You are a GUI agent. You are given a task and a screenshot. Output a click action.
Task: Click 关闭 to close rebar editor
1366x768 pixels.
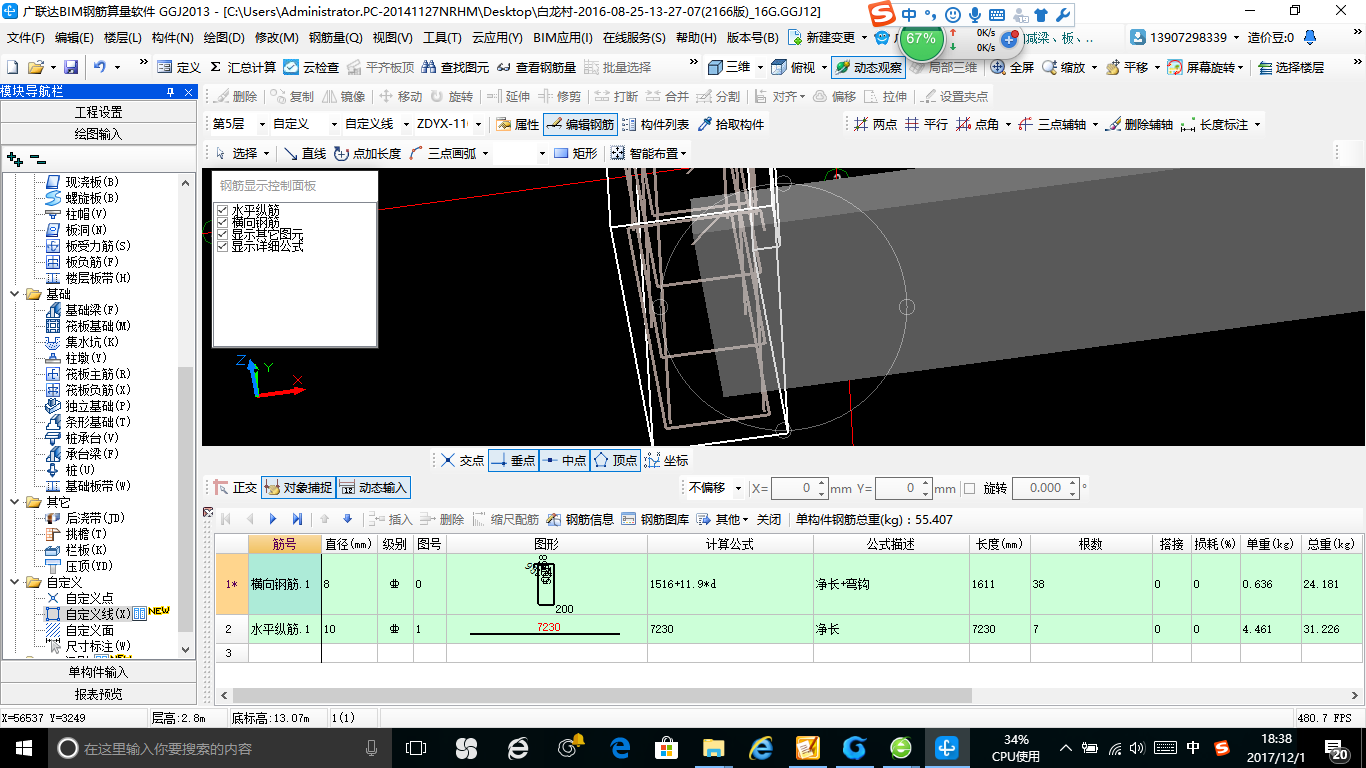tap(769, 519)
